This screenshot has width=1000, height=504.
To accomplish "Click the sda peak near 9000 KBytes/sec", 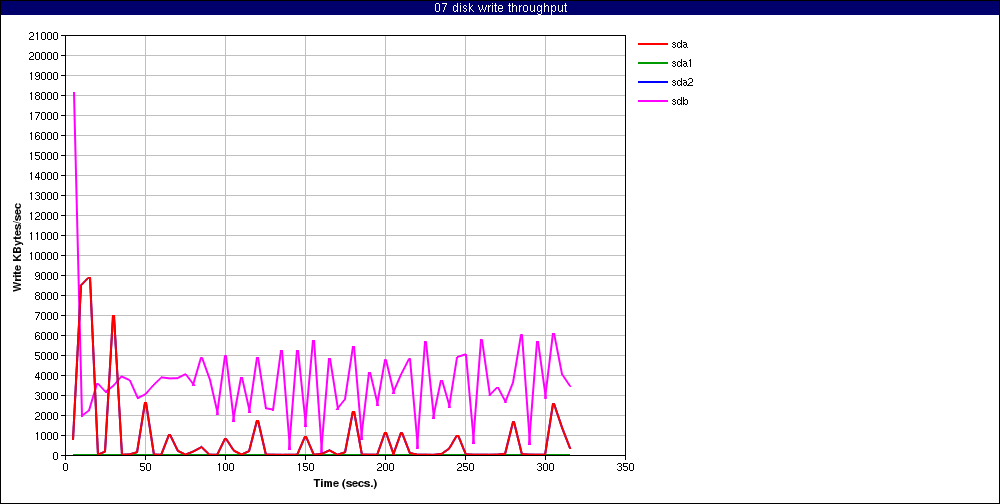I will pos(89,278).
